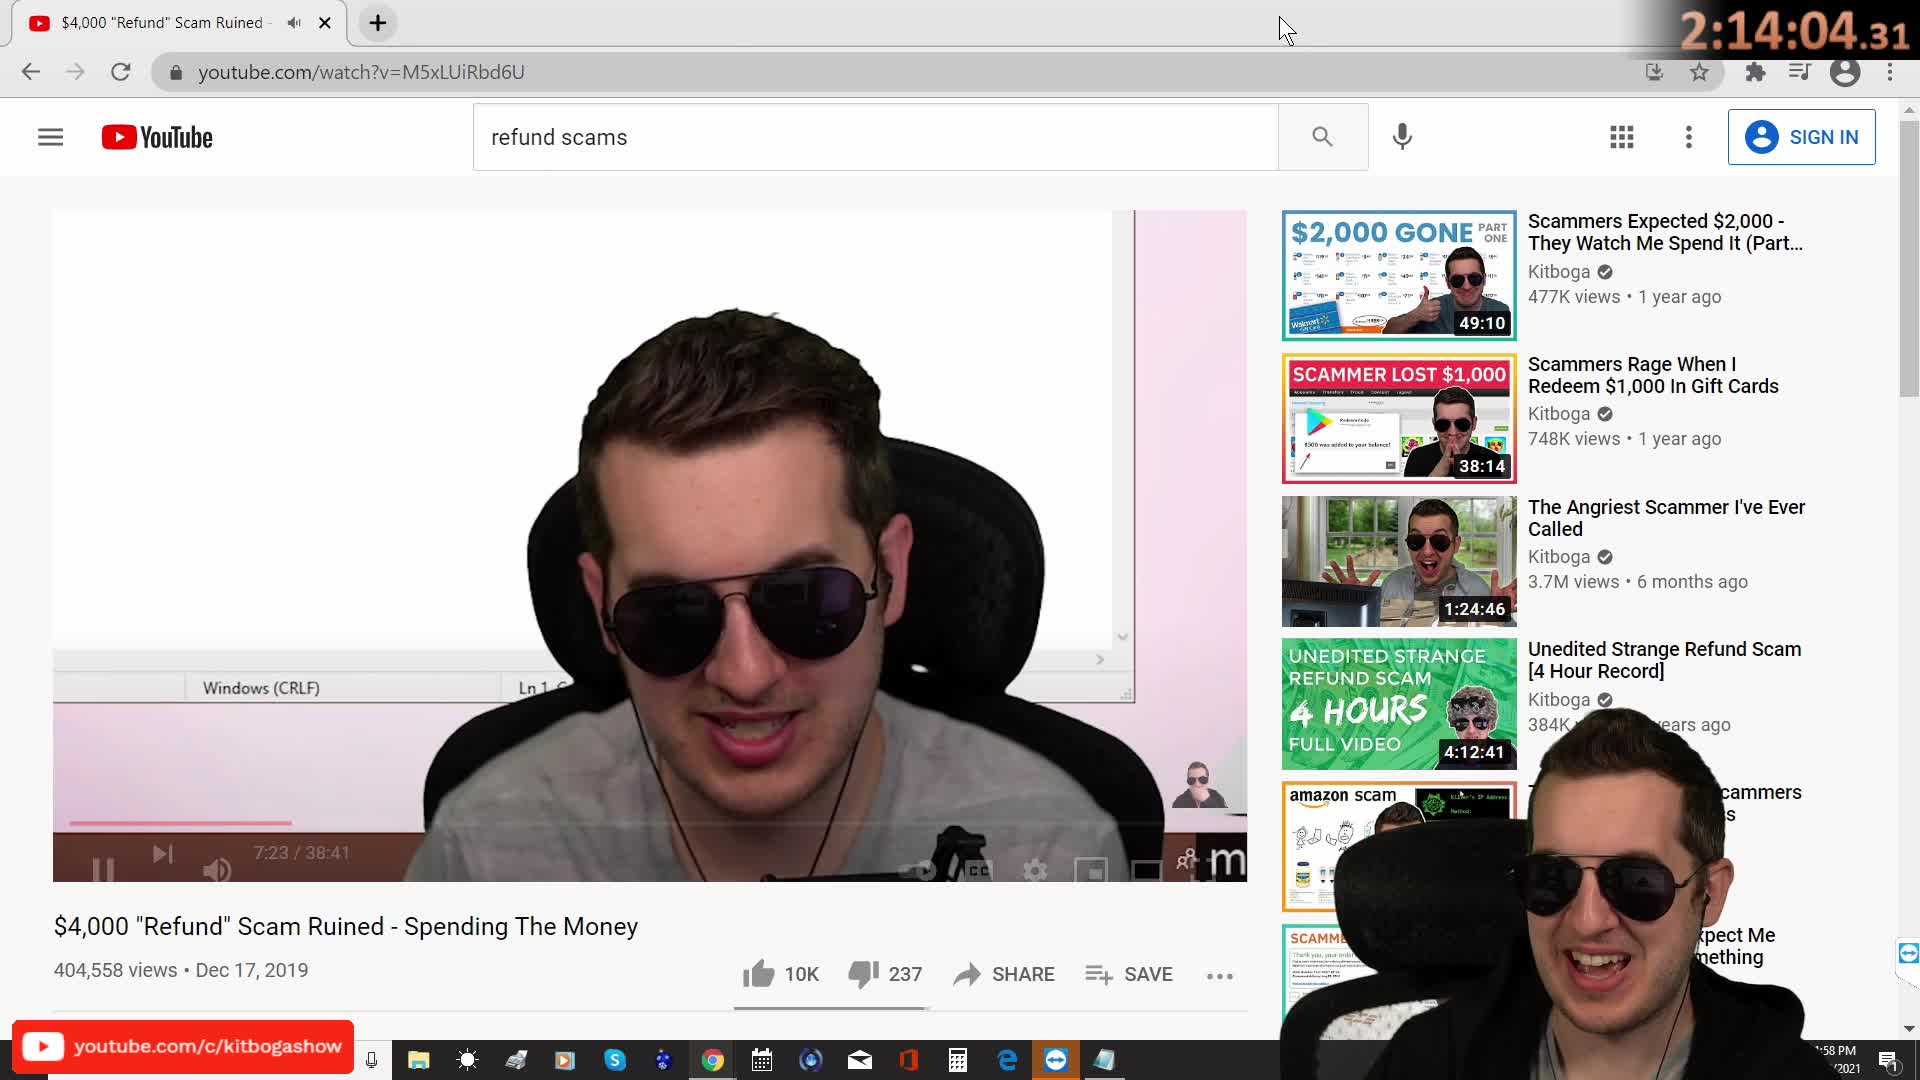The width and height of the screenshot is (1920, 1080).
Task: Open 'Unedited Strange Refund Scam' title
Action: pyautogui.click(x=1664, y=660)
